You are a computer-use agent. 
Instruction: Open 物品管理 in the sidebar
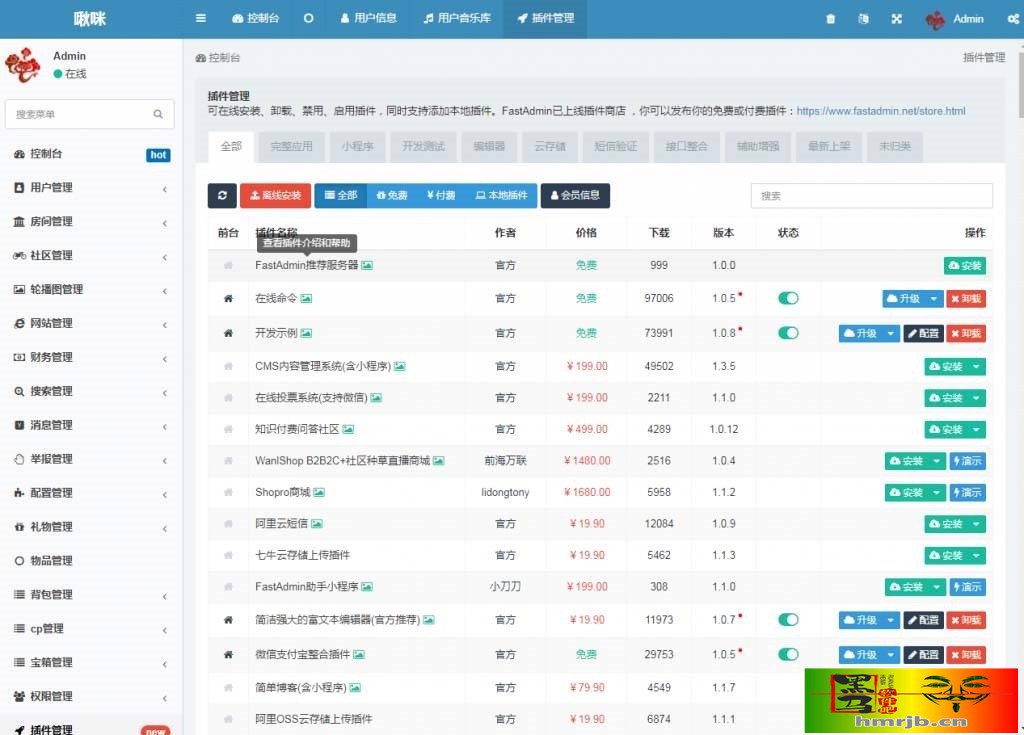[90, 561]
